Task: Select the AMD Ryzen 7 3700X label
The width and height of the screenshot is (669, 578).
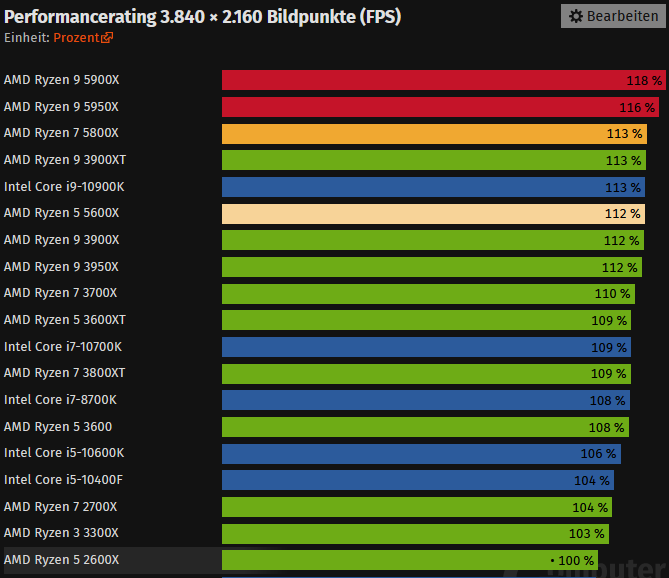Action: click(61, 293)
